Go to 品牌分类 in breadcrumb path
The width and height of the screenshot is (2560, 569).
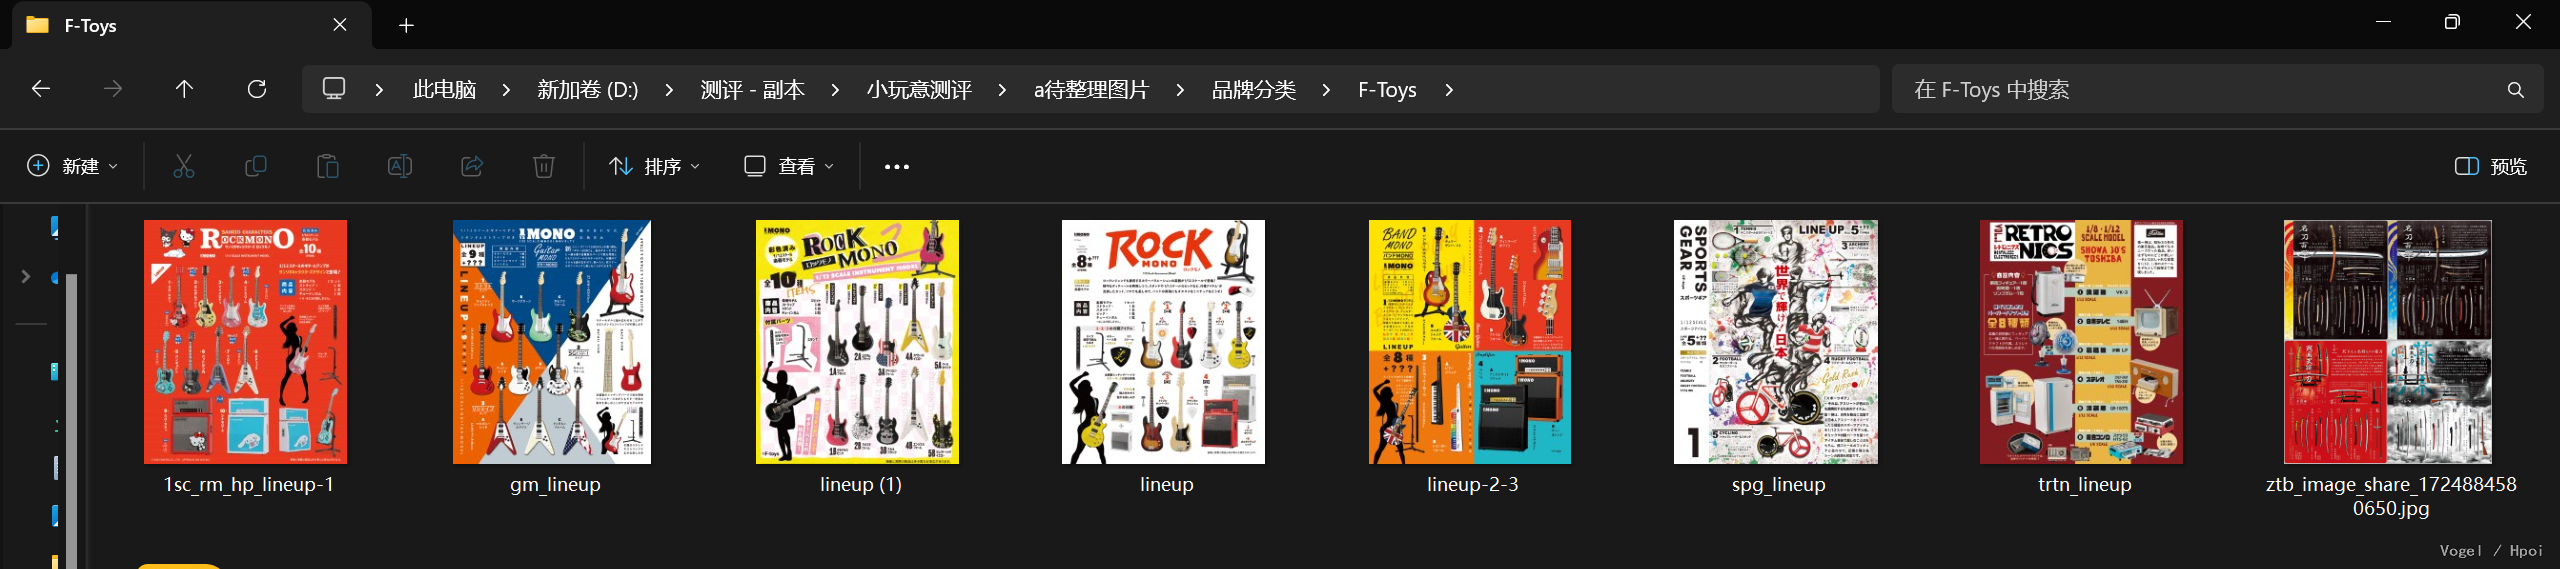tap(1253, 90)
